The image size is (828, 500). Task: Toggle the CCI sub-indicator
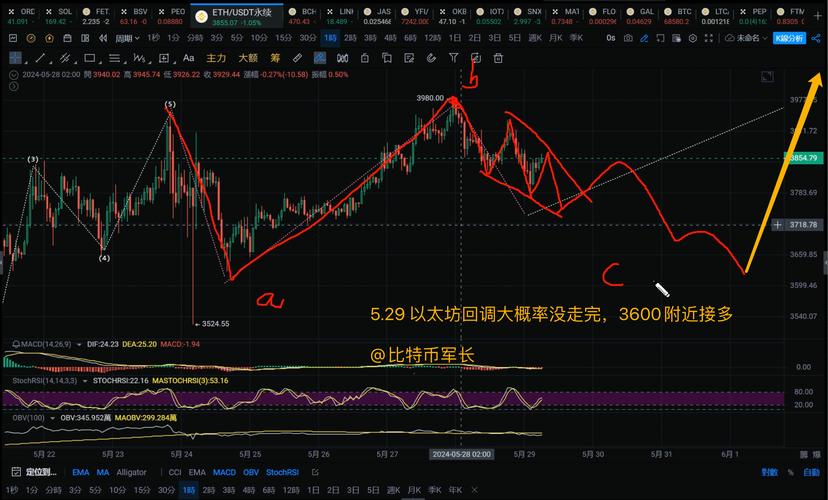175,473
